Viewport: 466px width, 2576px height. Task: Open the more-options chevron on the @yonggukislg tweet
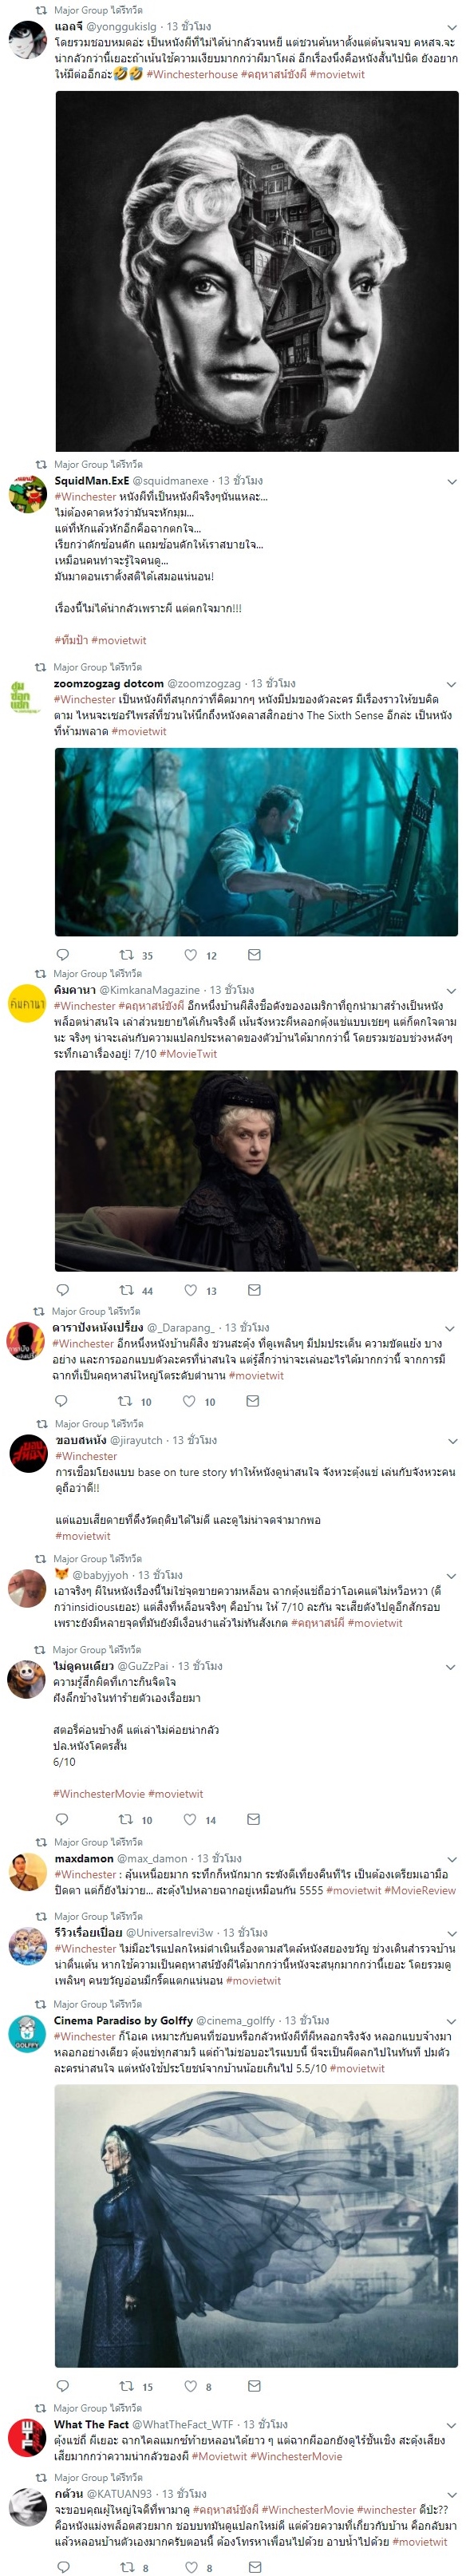(451, 27)
